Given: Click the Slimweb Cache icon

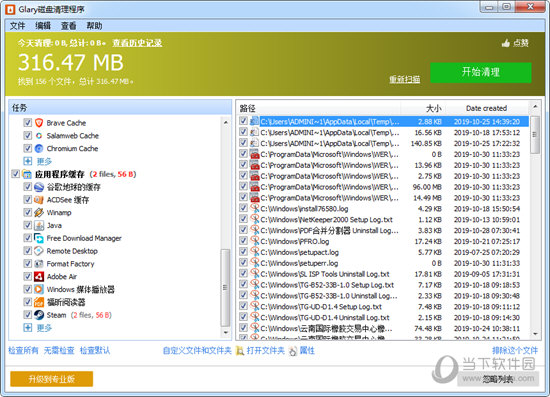Looking at the screenshot, I should [x=39, y=135].
